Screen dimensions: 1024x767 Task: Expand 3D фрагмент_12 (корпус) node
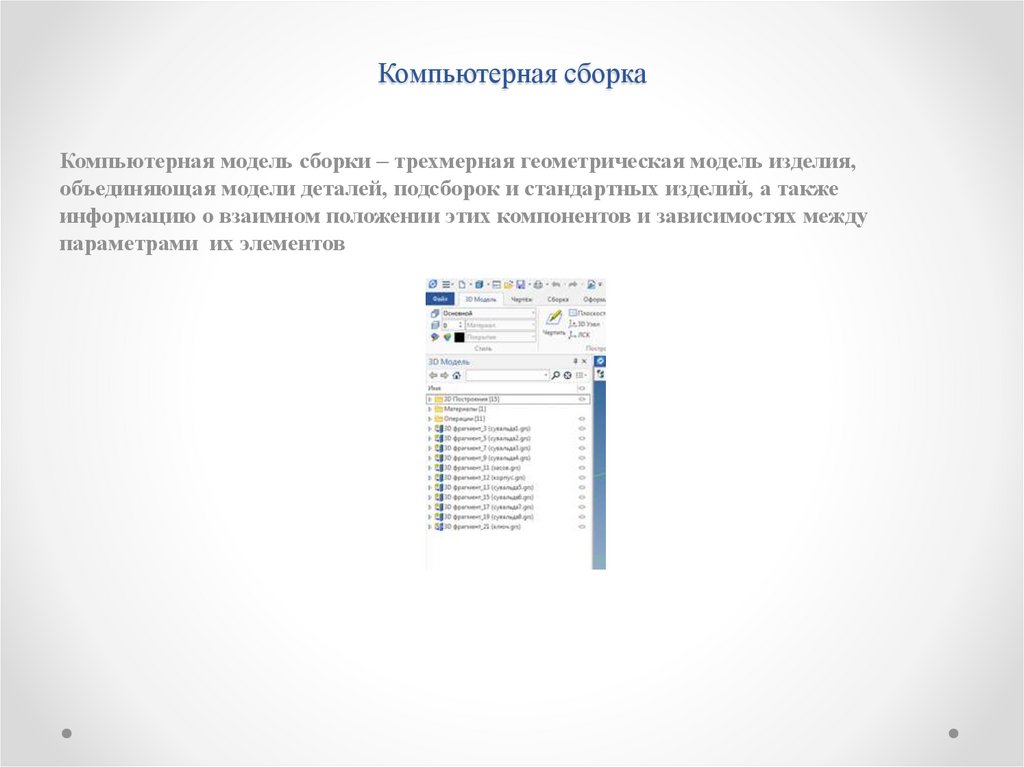pos(429,478)
